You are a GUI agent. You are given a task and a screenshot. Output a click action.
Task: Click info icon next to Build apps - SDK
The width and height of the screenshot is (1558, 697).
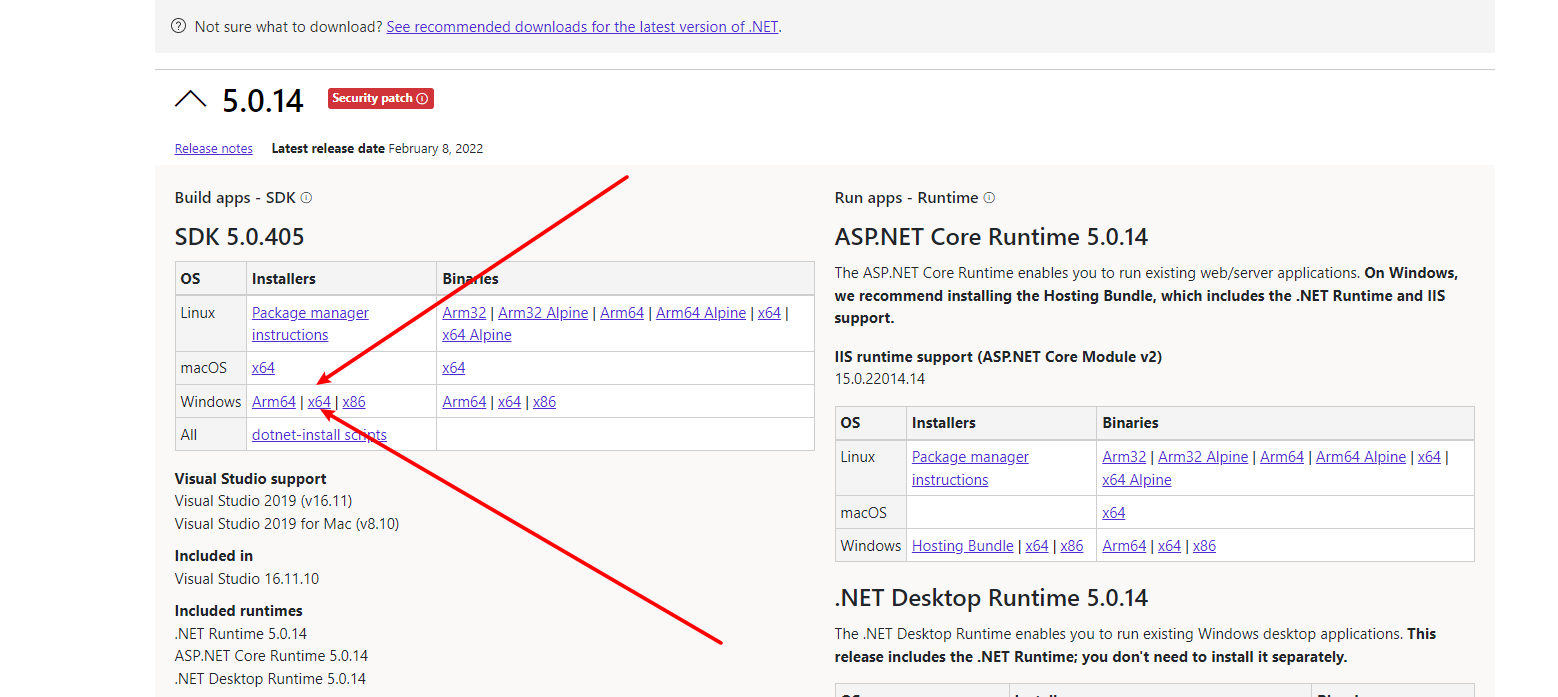306,198
